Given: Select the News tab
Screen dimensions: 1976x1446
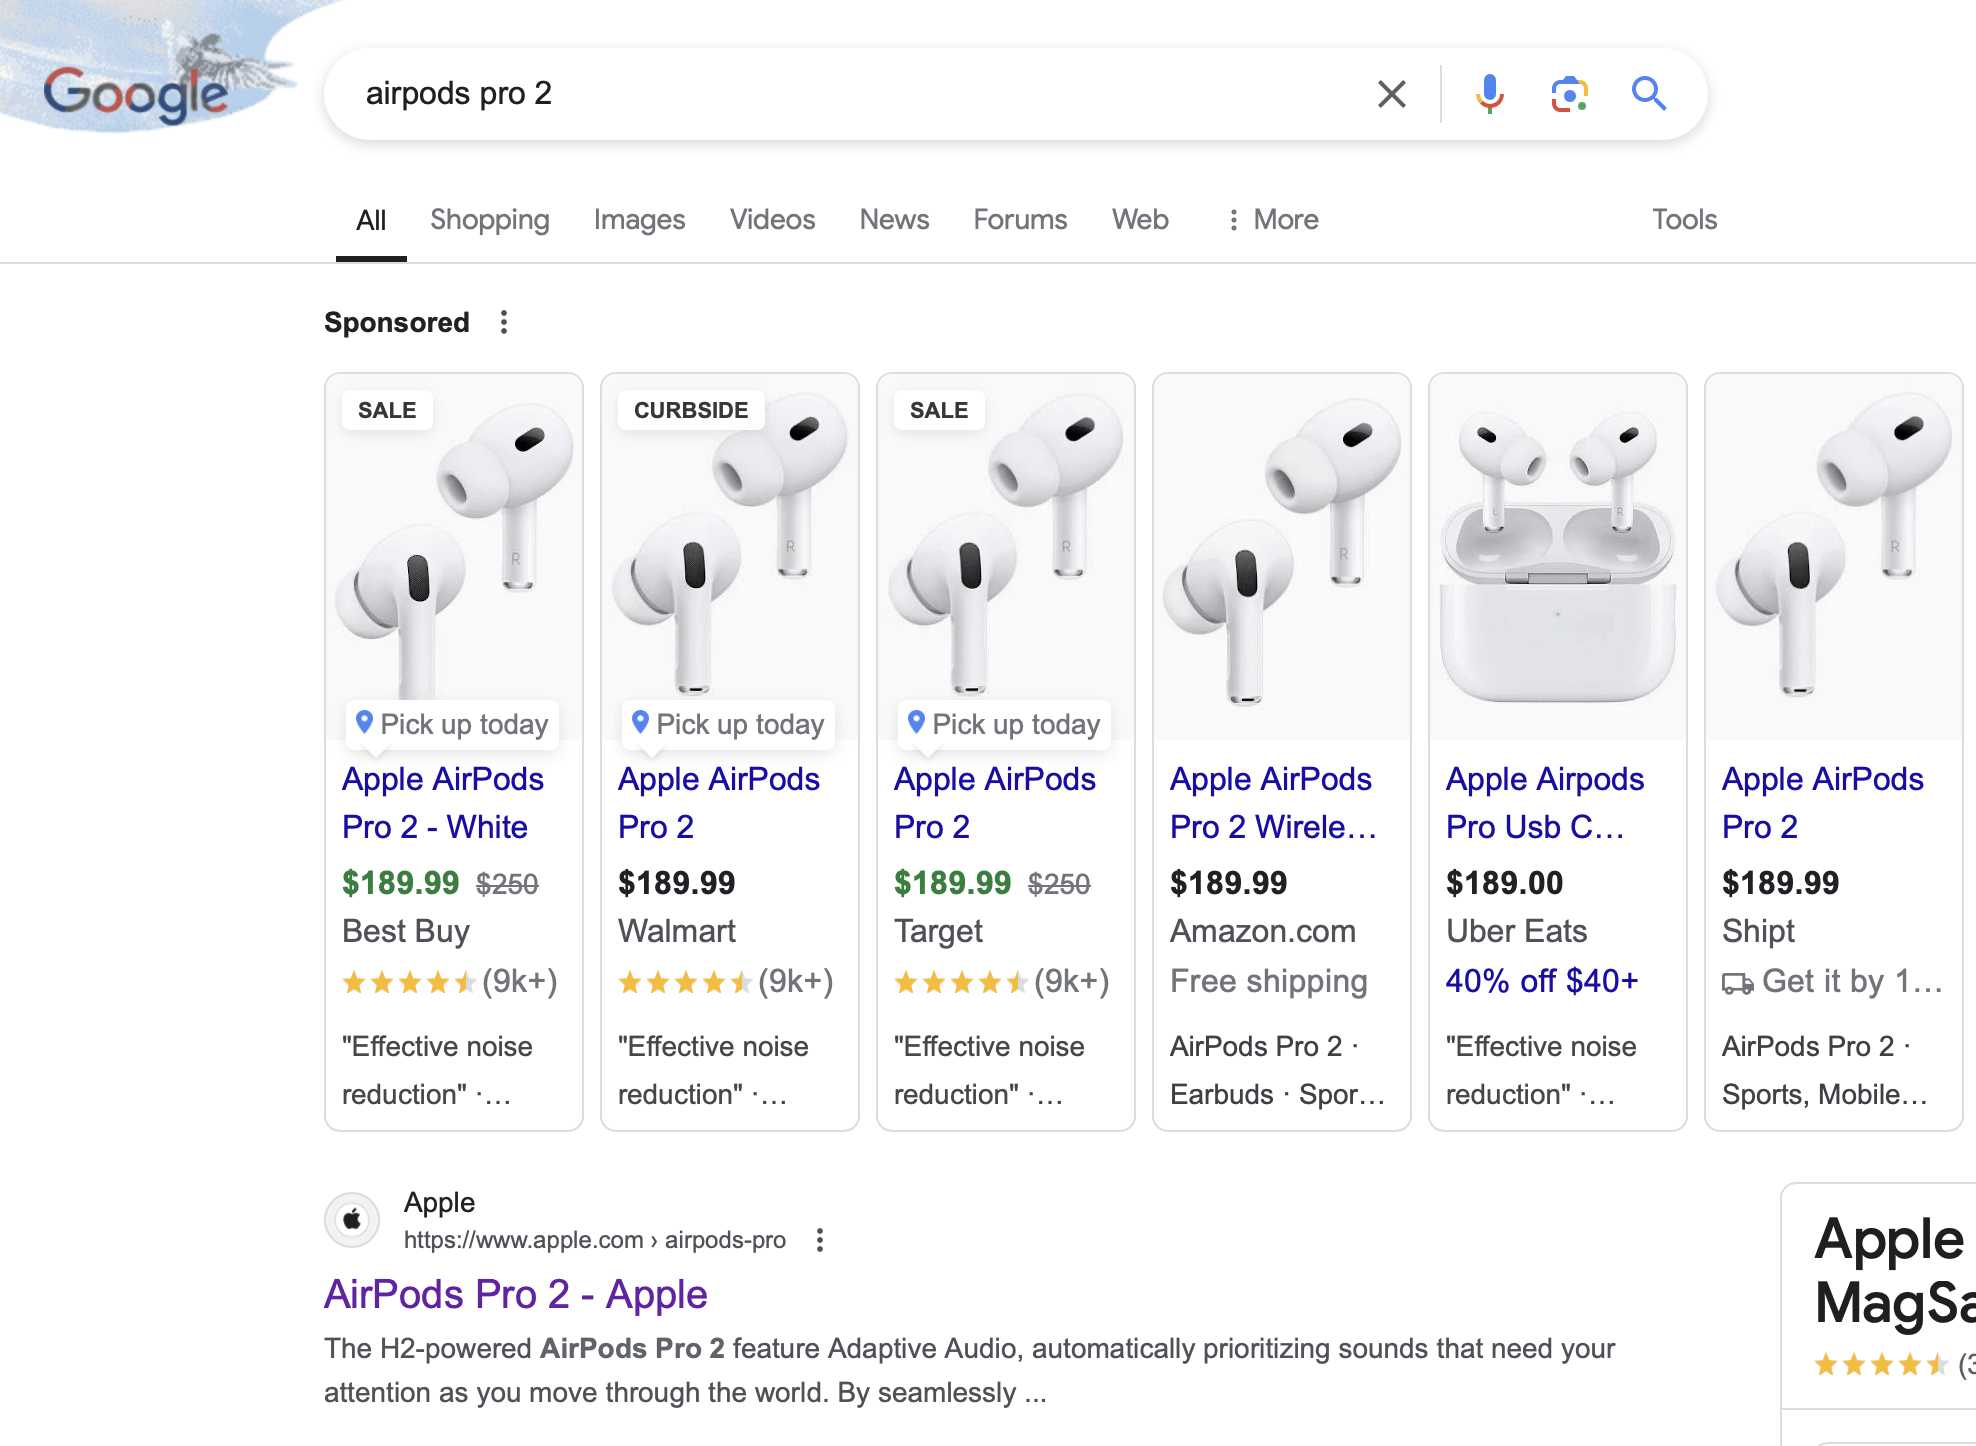Looking at the screenshot, I should 894,220.
